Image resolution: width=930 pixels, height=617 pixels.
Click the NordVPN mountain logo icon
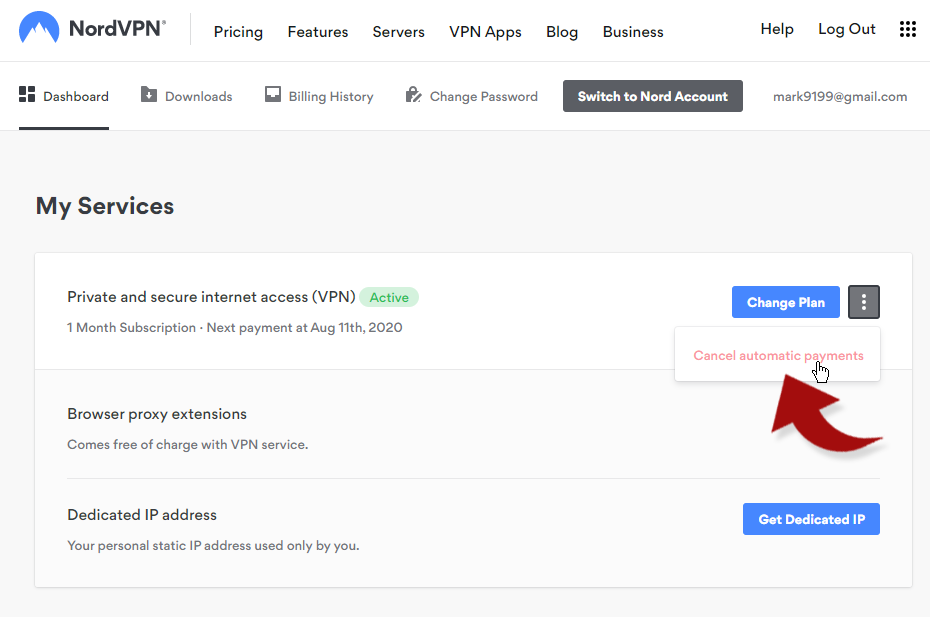pyautogui.click(x=39, y=28)
